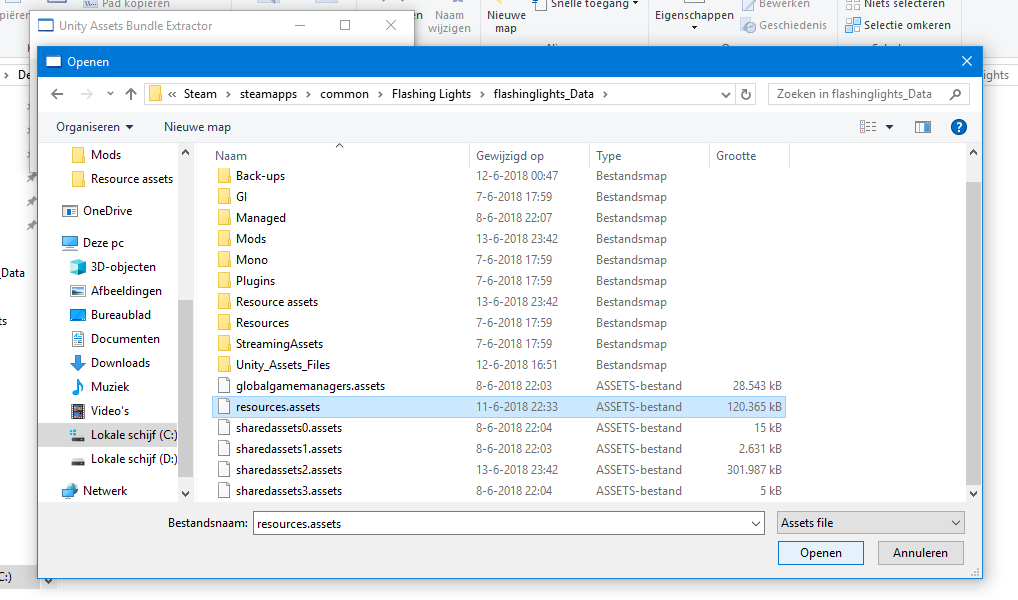Select the Back-ups folder
This screenshot has width=1018, height=600.
[x=260, y=176]
